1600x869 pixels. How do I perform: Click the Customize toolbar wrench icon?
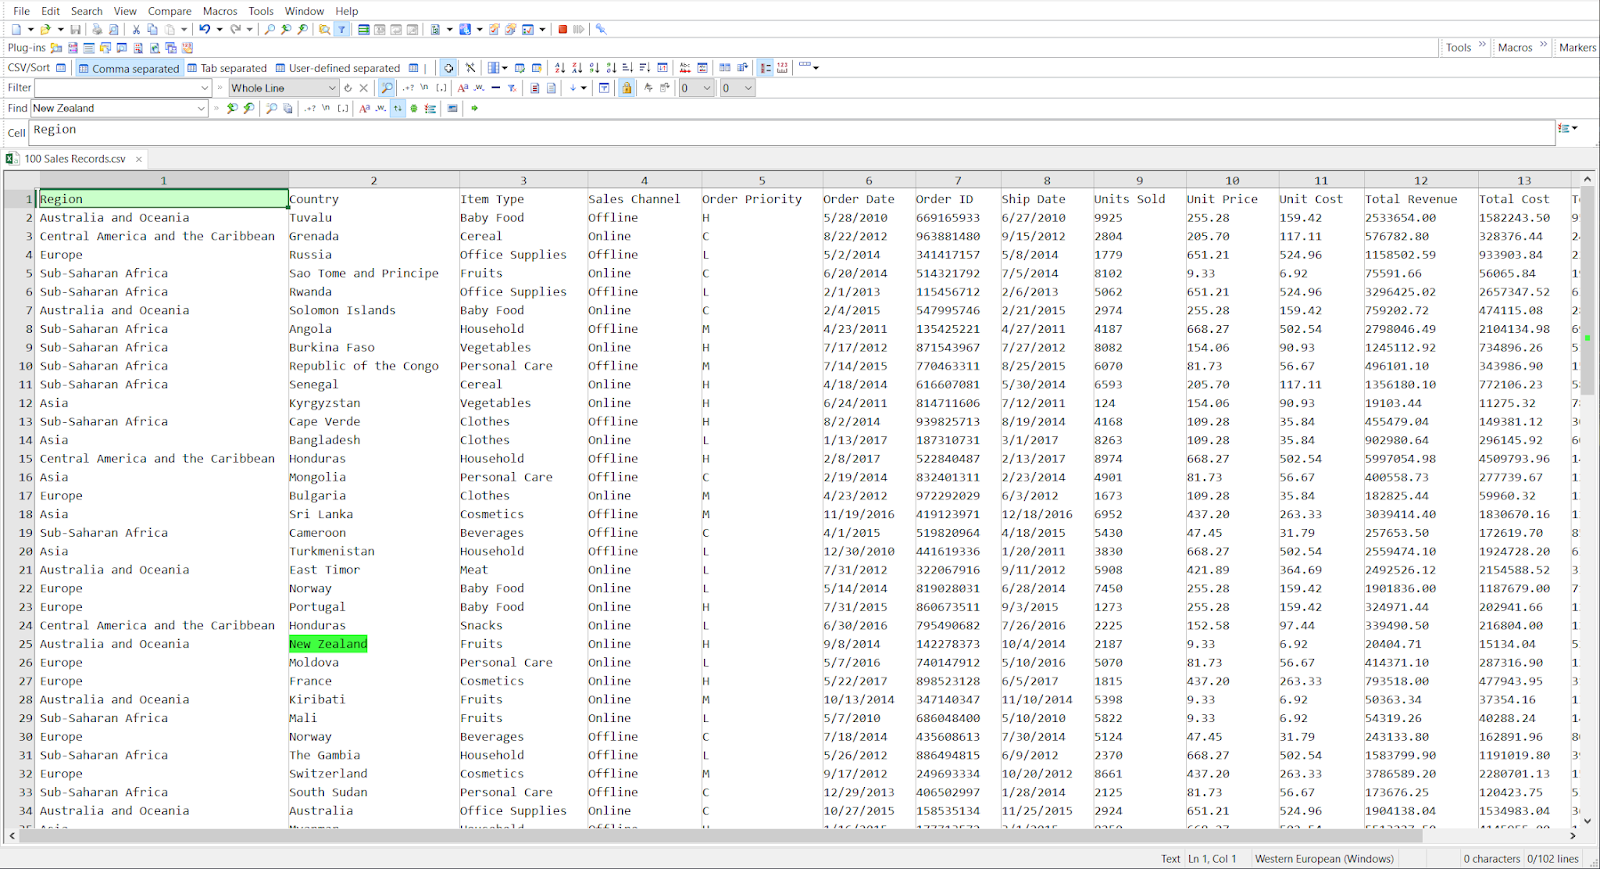601,29
